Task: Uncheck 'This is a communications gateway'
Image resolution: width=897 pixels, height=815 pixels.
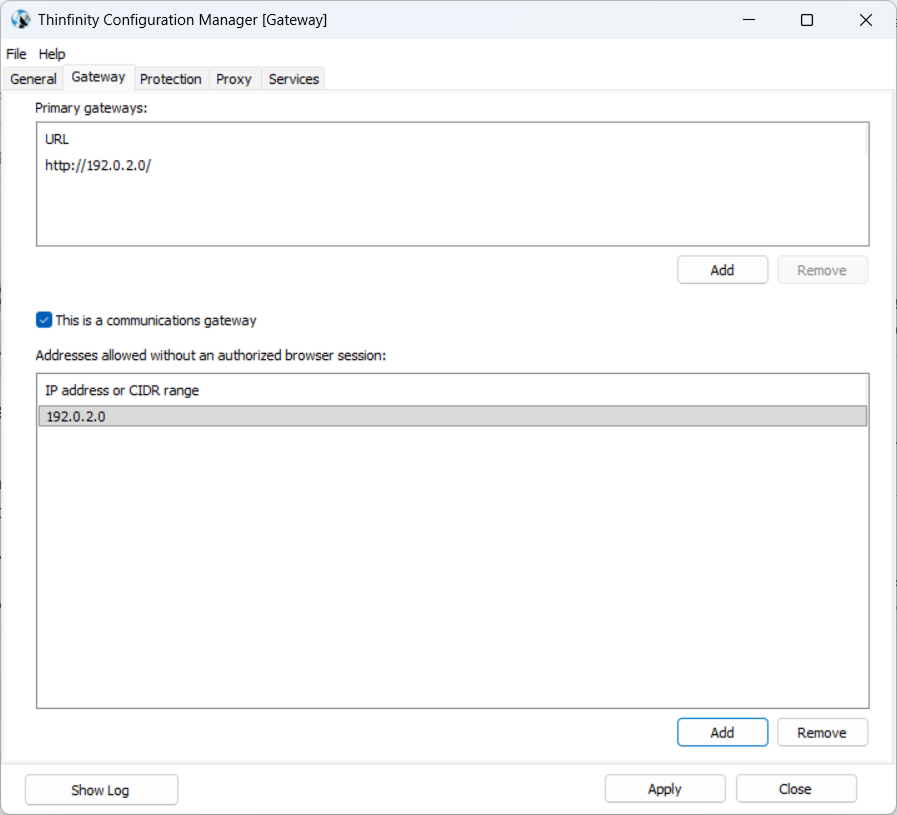Action: point(44,320)
